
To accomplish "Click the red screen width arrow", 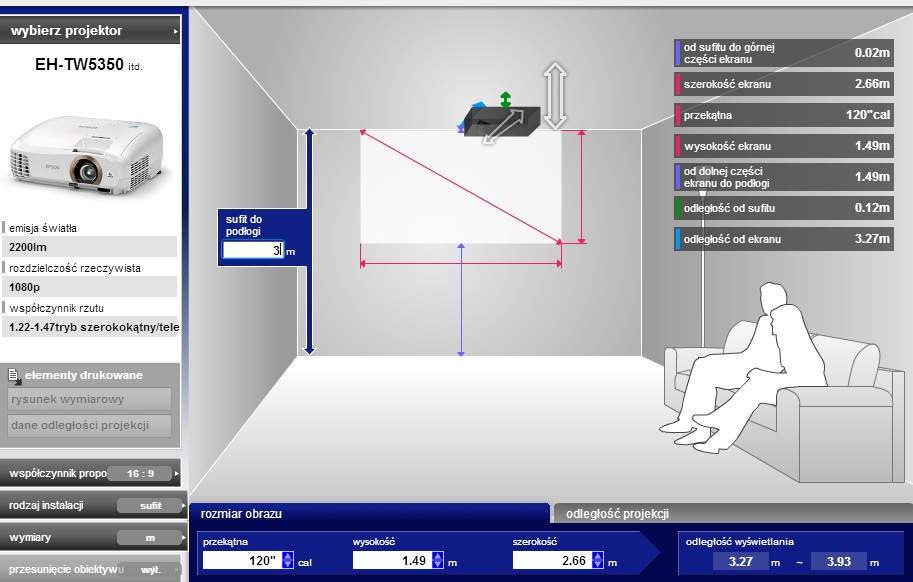I will coord(461,264).
